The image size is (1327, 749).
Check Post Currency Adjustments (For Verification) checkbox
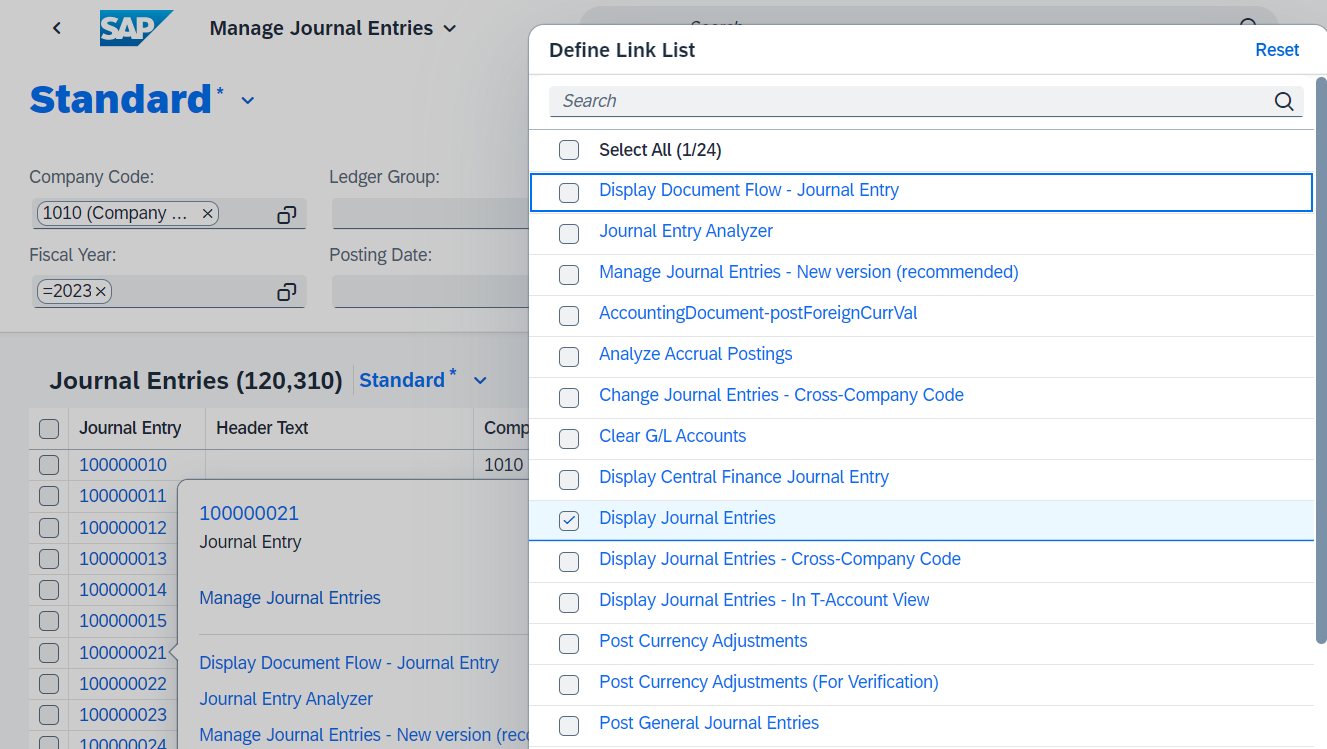coord(569,684)
